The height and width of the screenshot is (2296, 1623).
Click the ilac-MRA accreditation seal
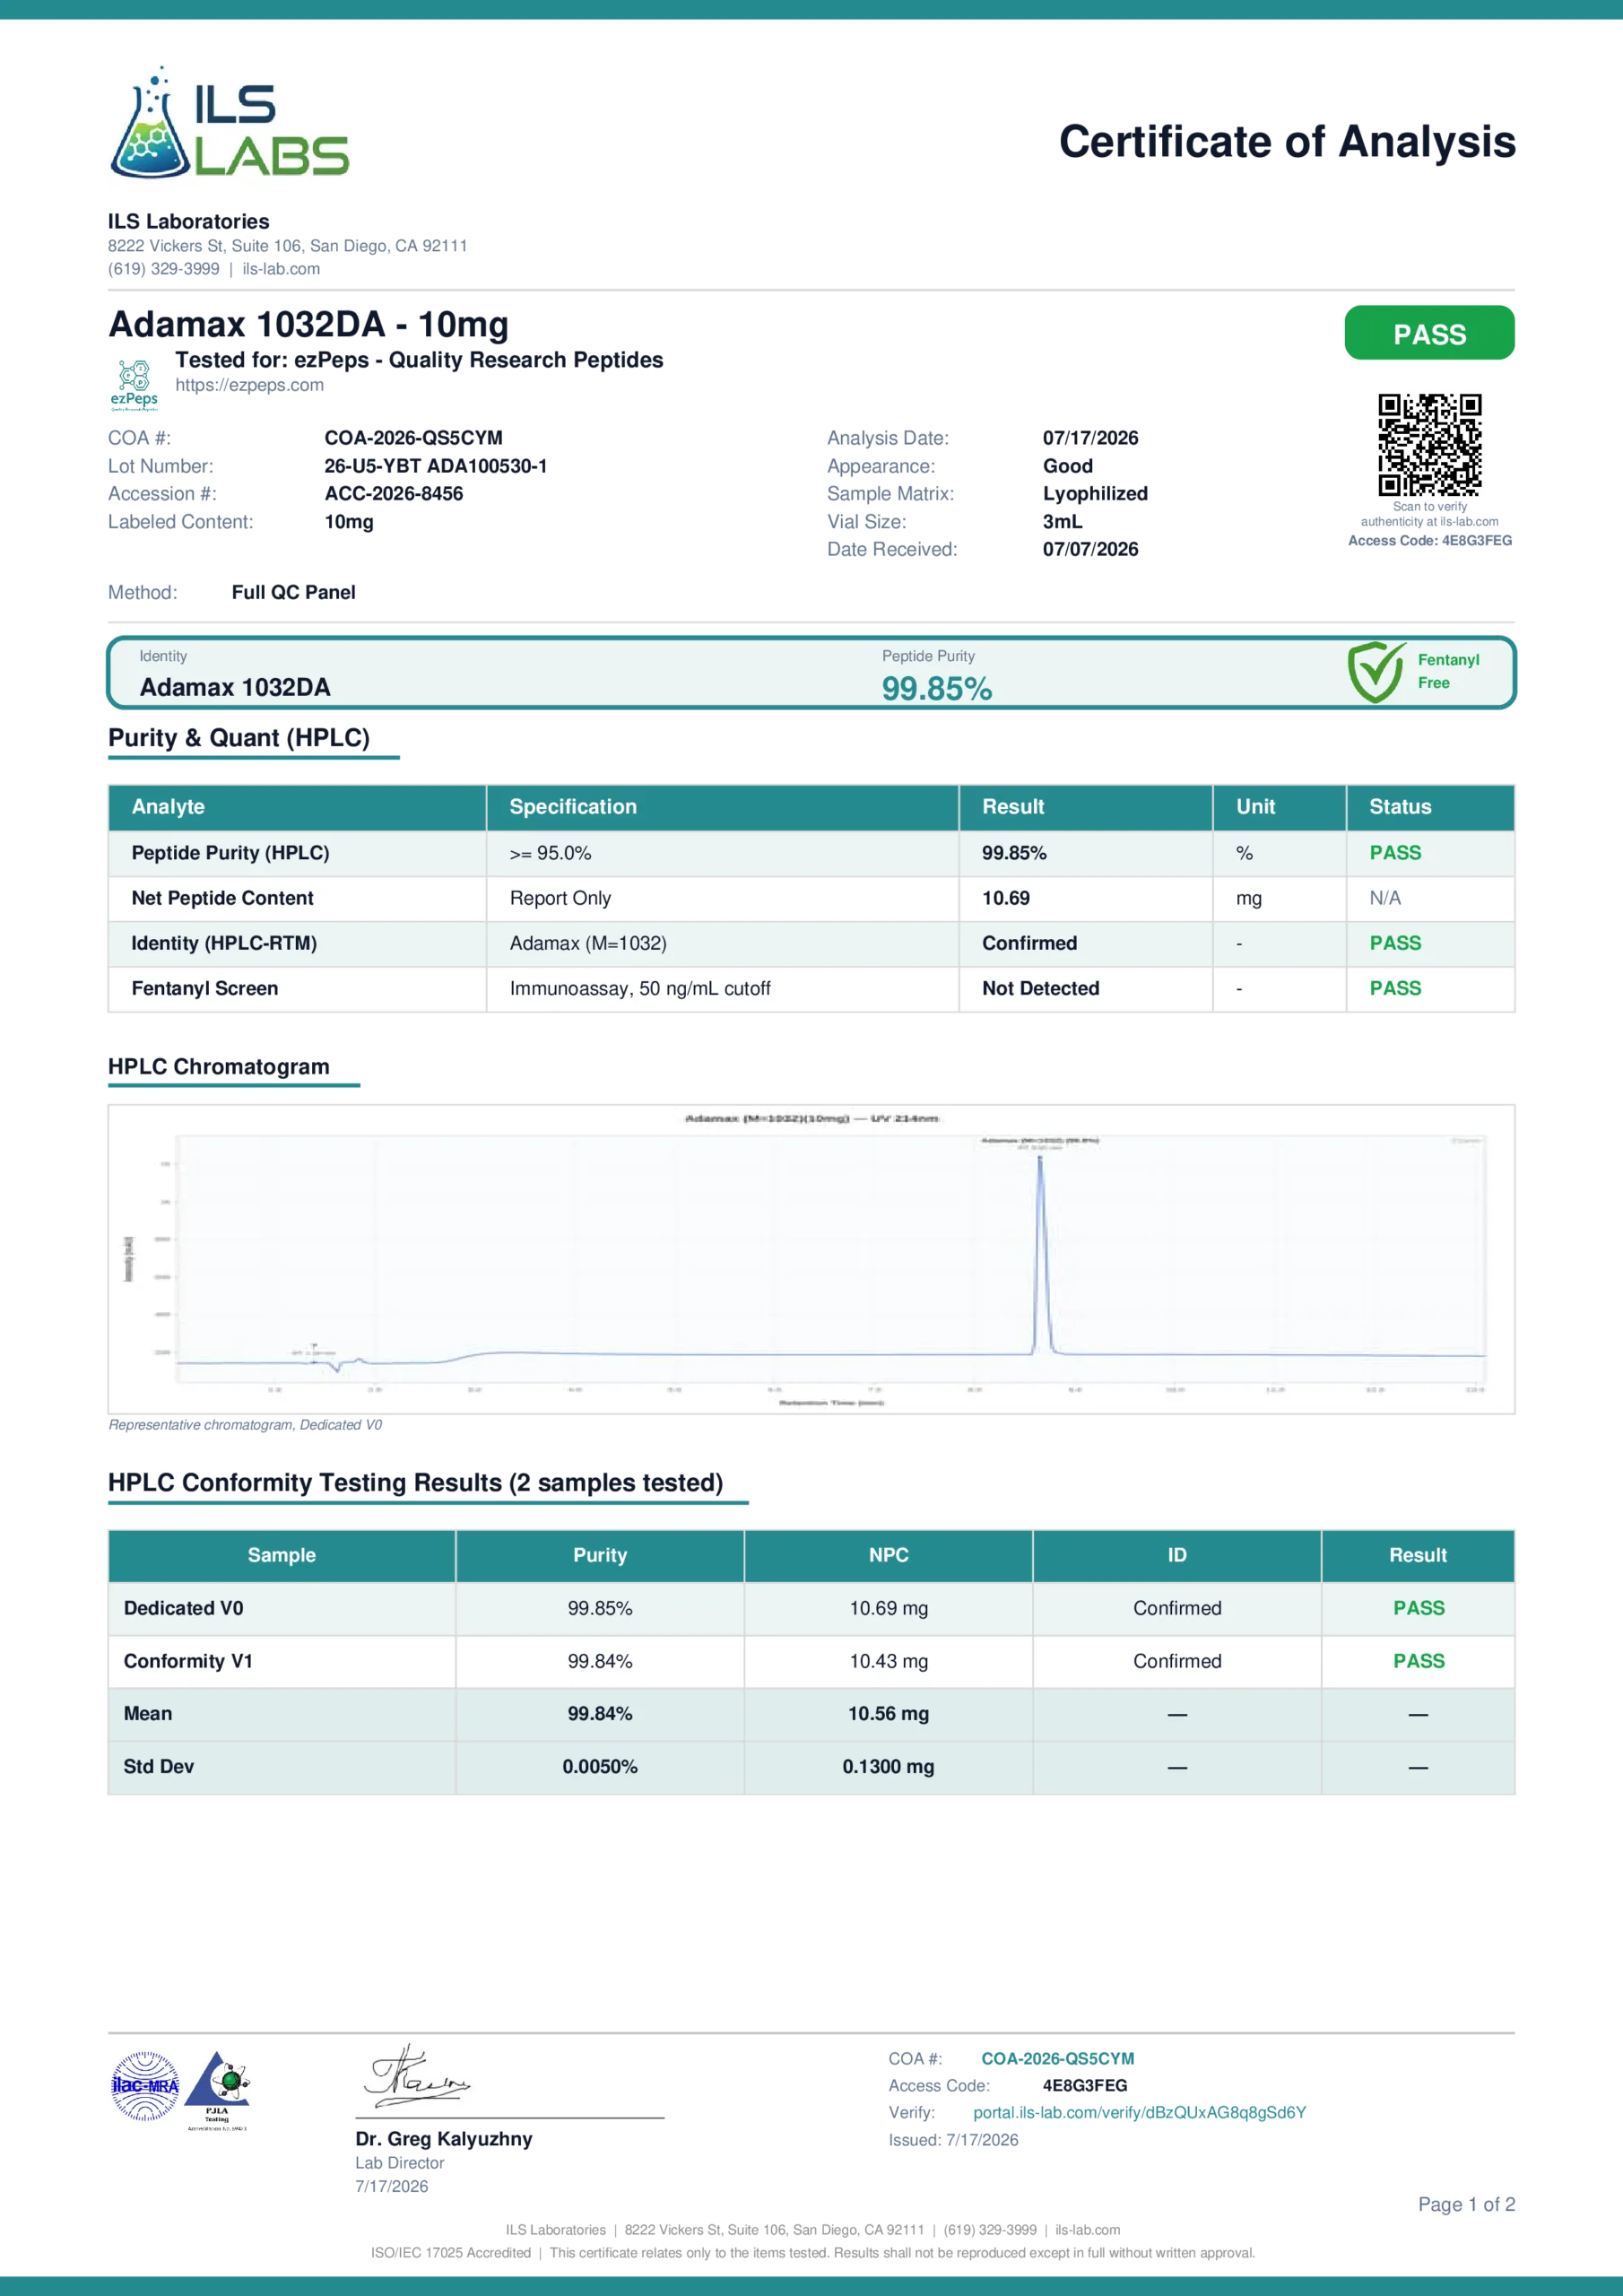[145, 2086]
